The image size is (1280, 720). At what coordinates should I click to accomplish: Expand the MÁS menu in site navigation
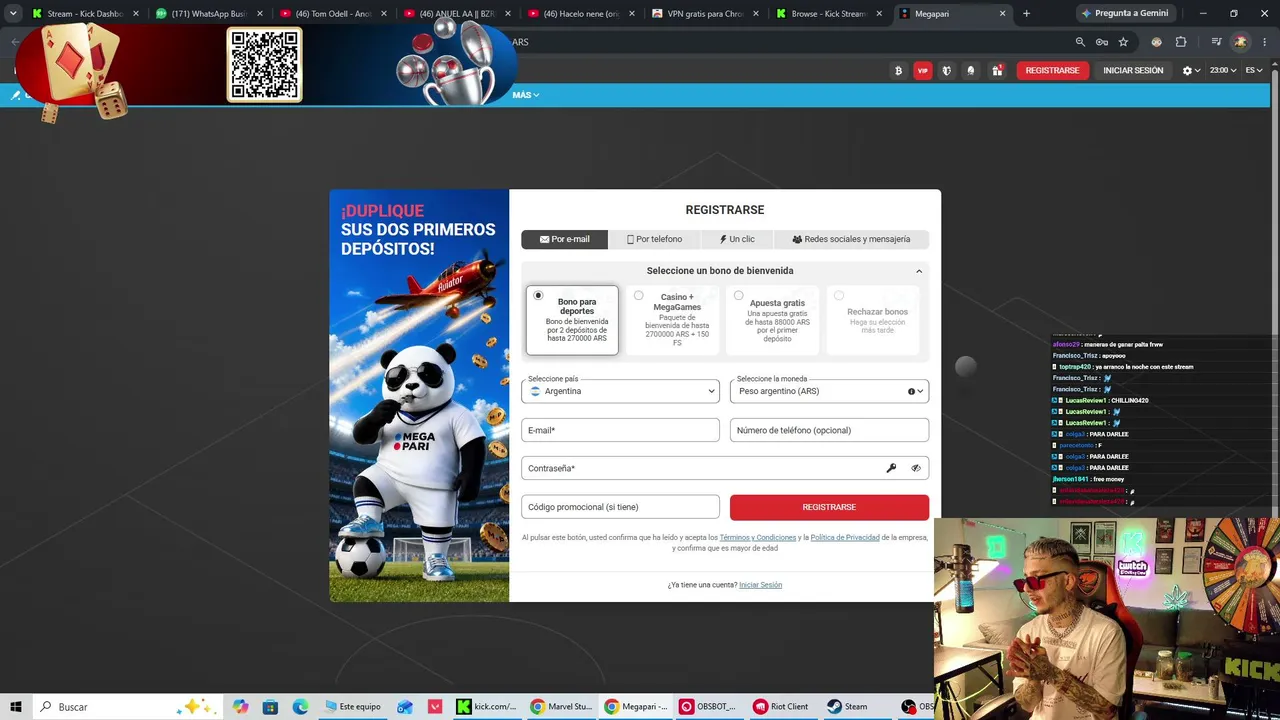click(526, 95)
